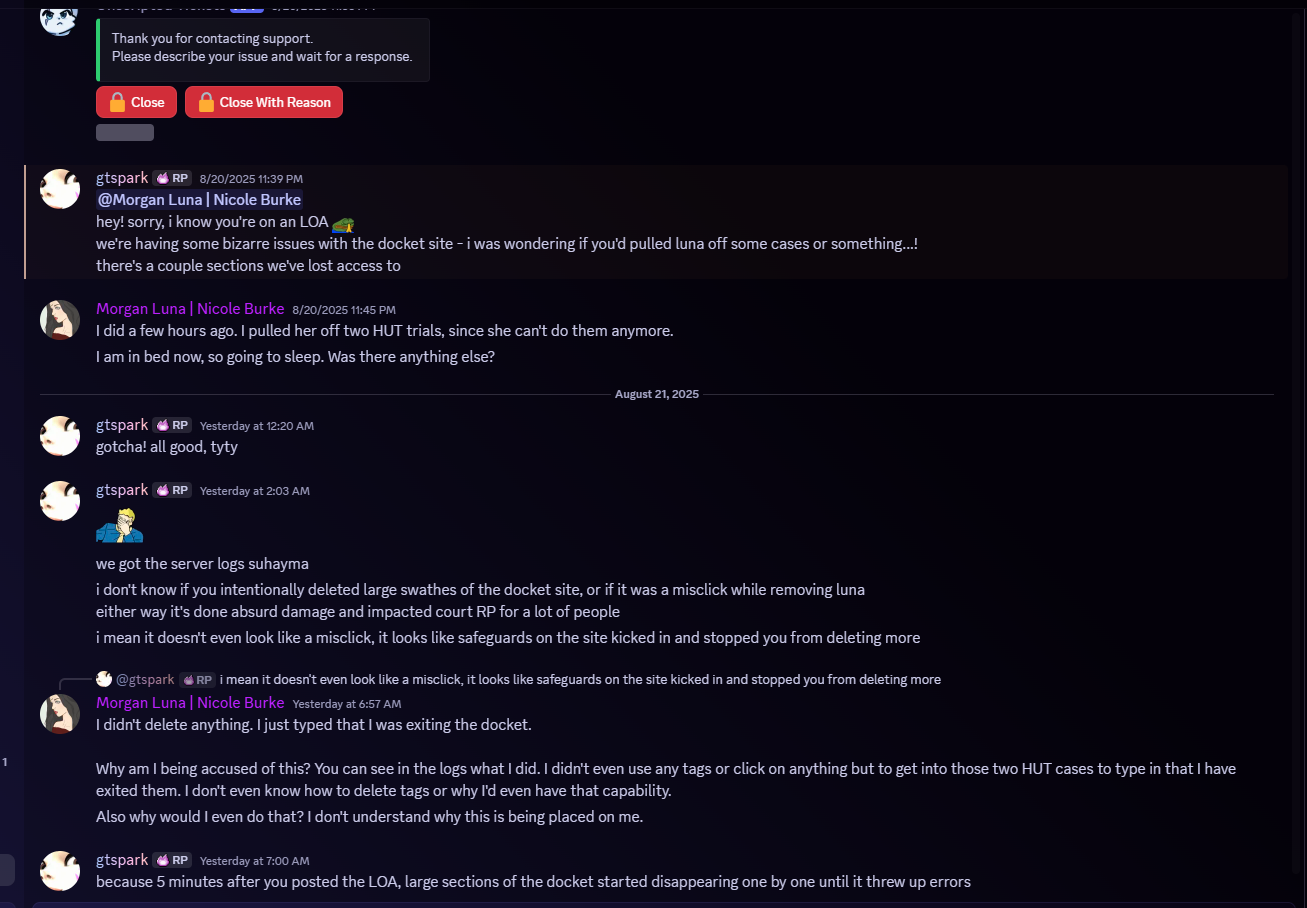Click the @gtspark name in the reply preview
The width and height of the screenshot is (1307, 908).
pos(145,680)
